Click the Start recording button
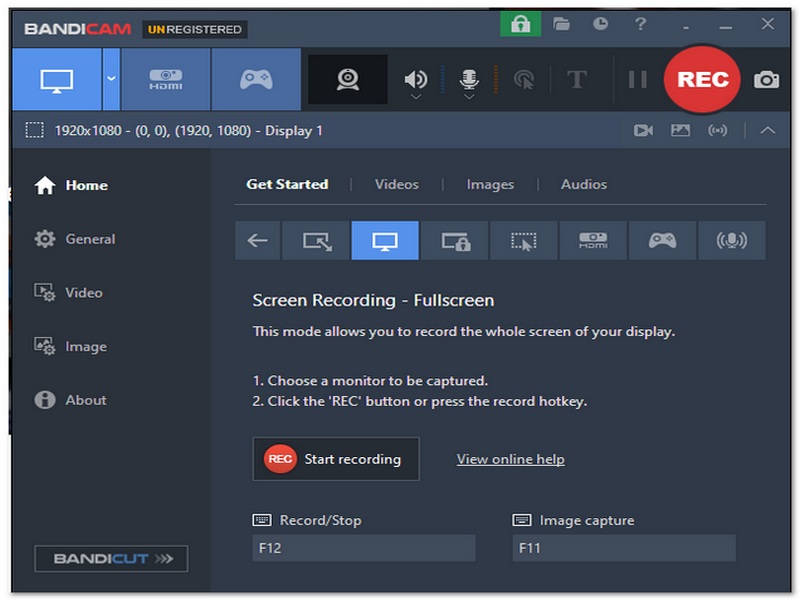Screen dimensions: 800x600 336,459
